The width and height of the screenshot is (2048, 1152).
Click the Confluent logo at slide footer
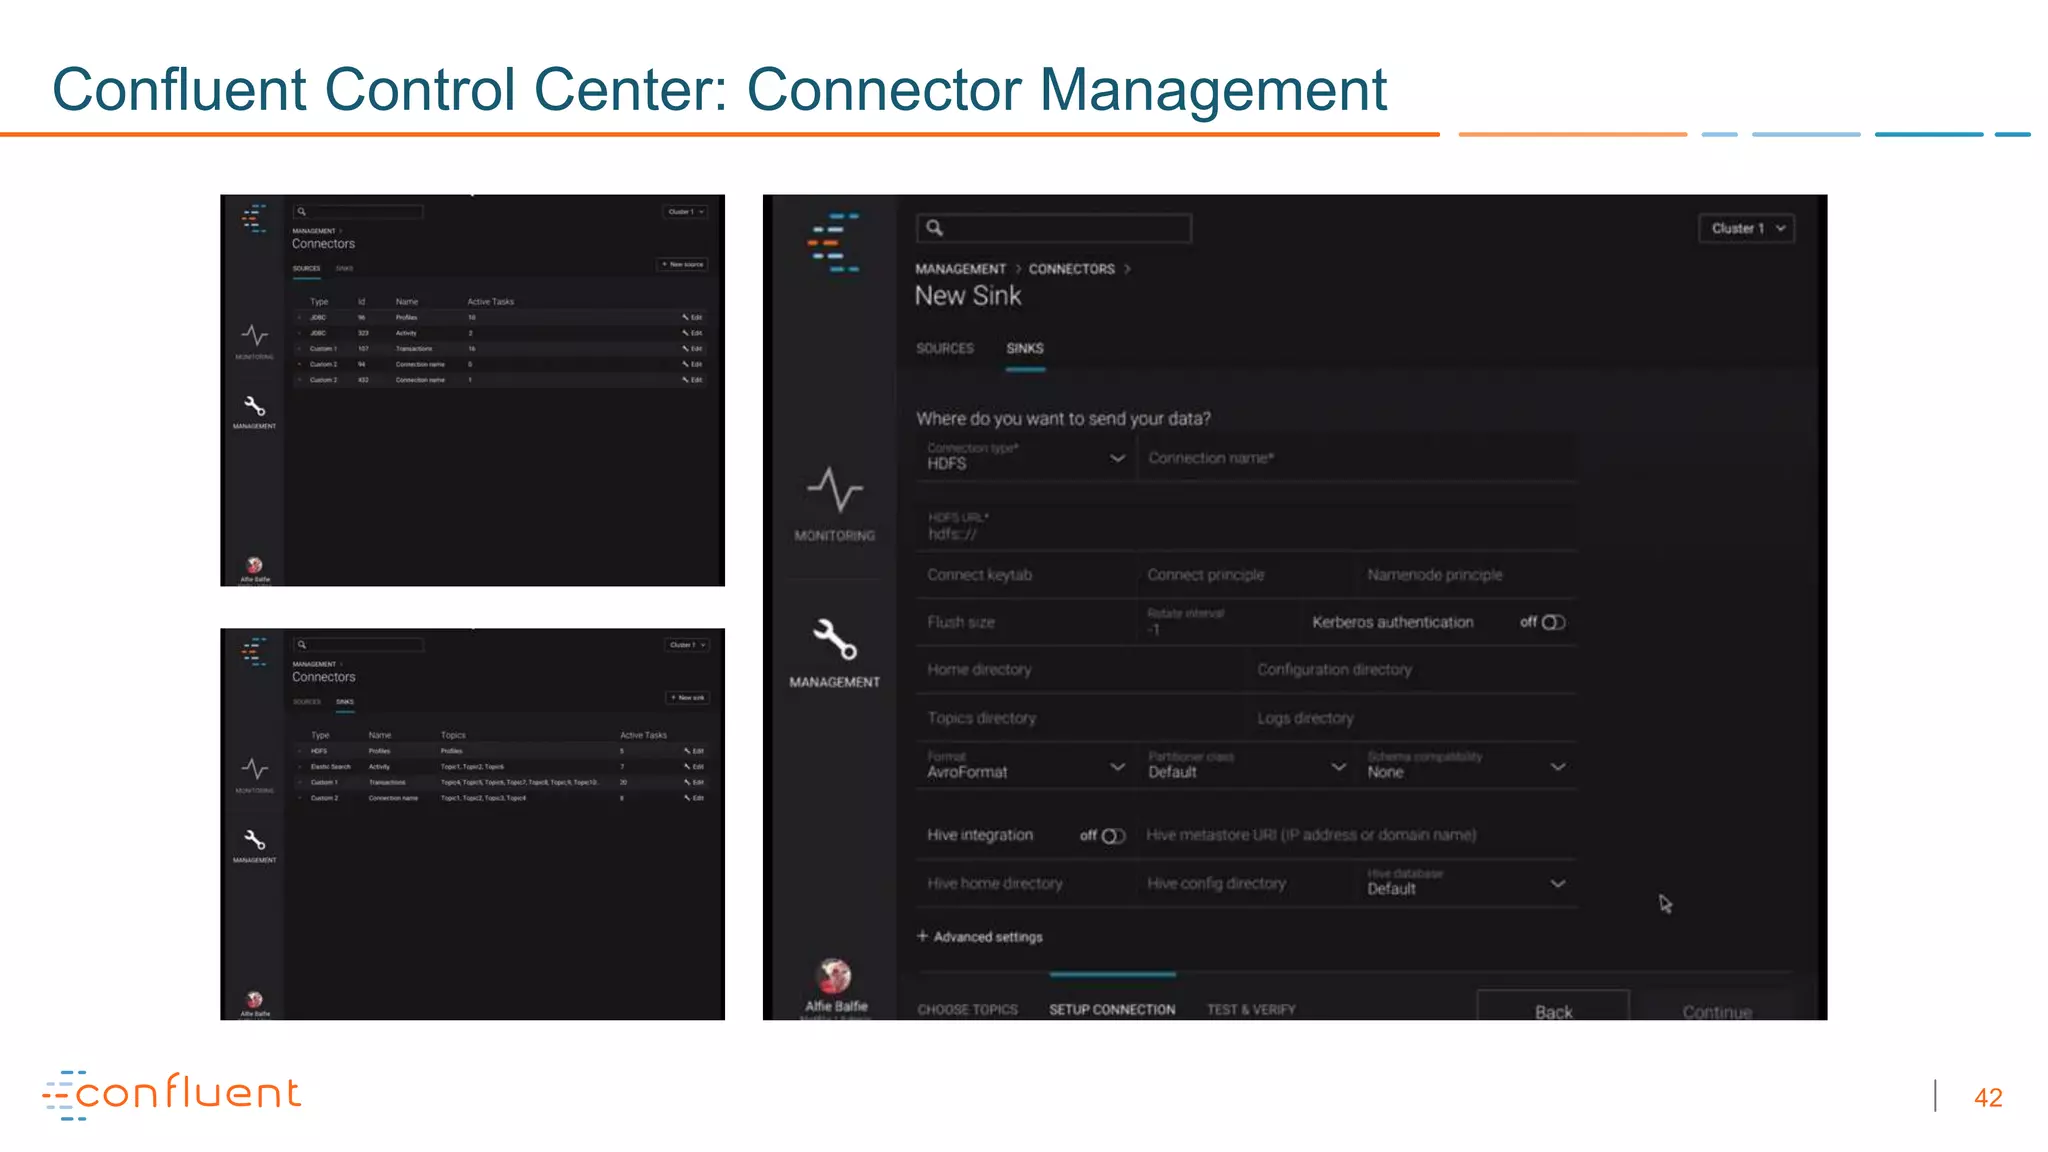click(x=171, y=1094)
